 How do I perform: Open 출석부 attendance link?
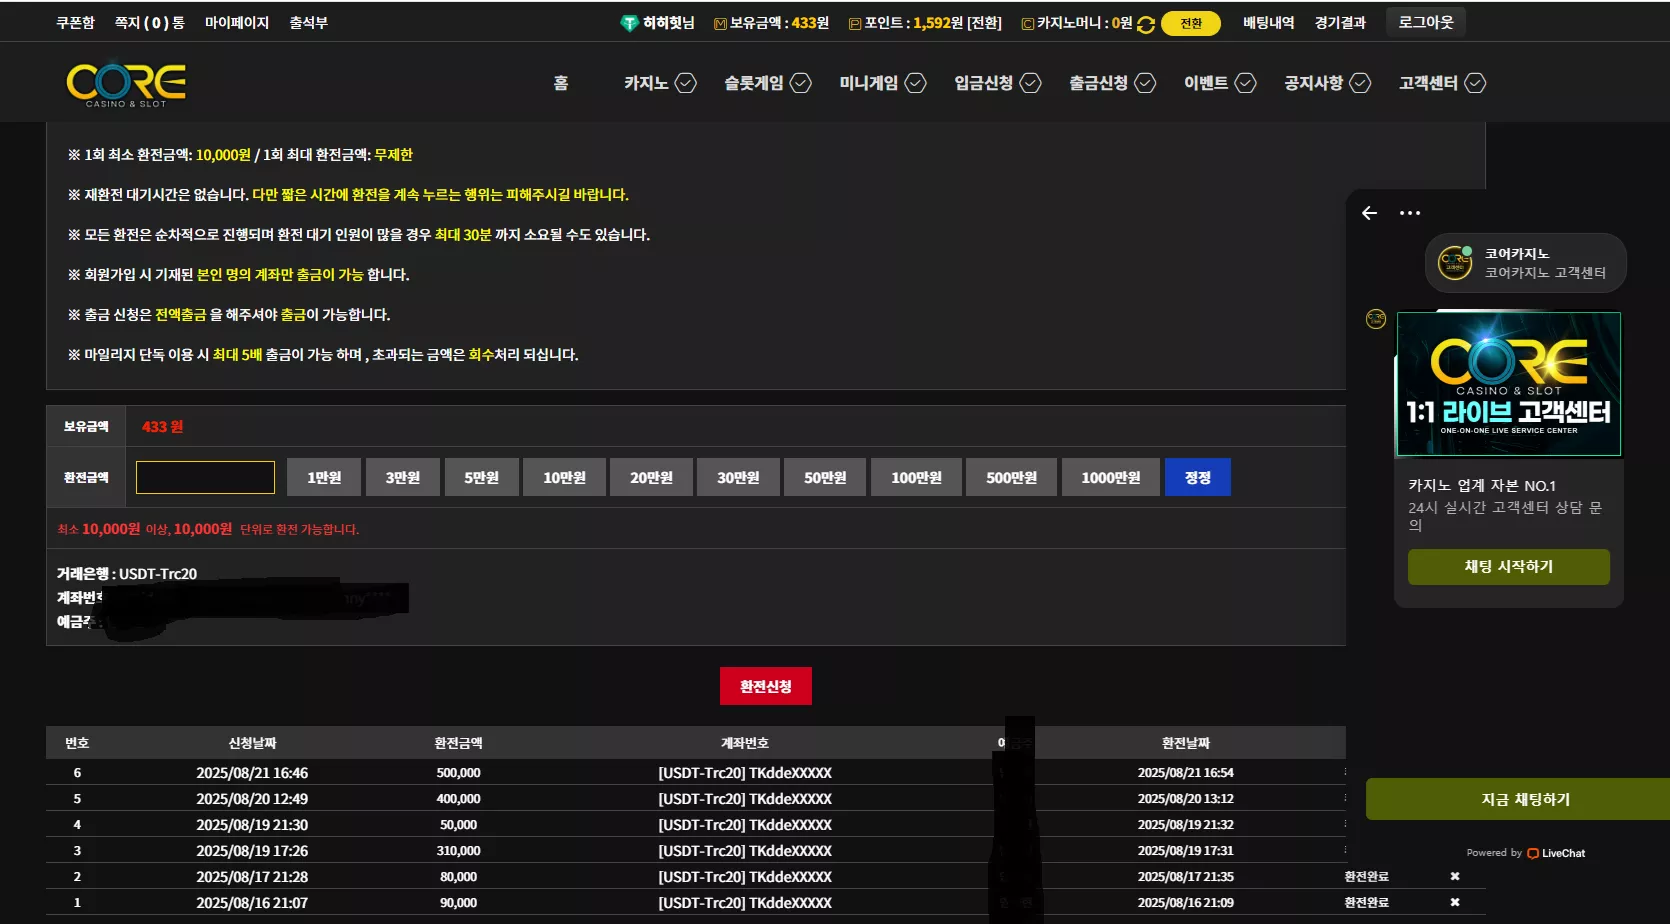(308, 23)
